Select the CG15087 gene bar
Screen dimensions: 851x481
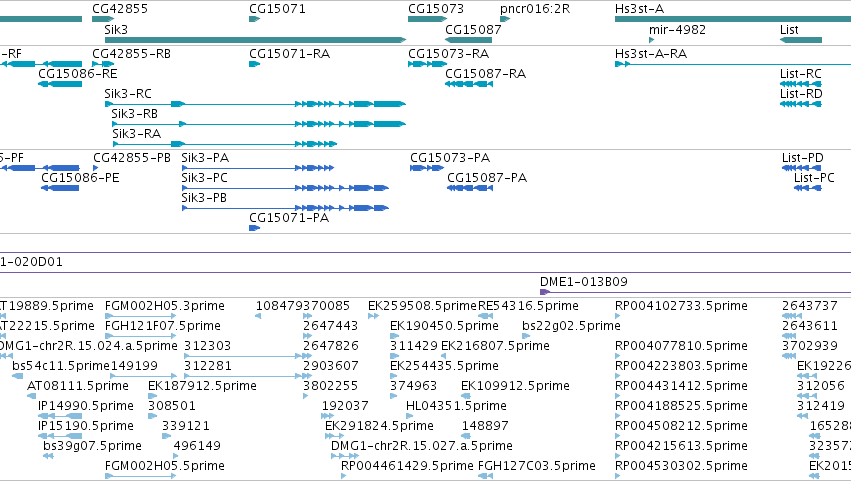tap(468, 40)
